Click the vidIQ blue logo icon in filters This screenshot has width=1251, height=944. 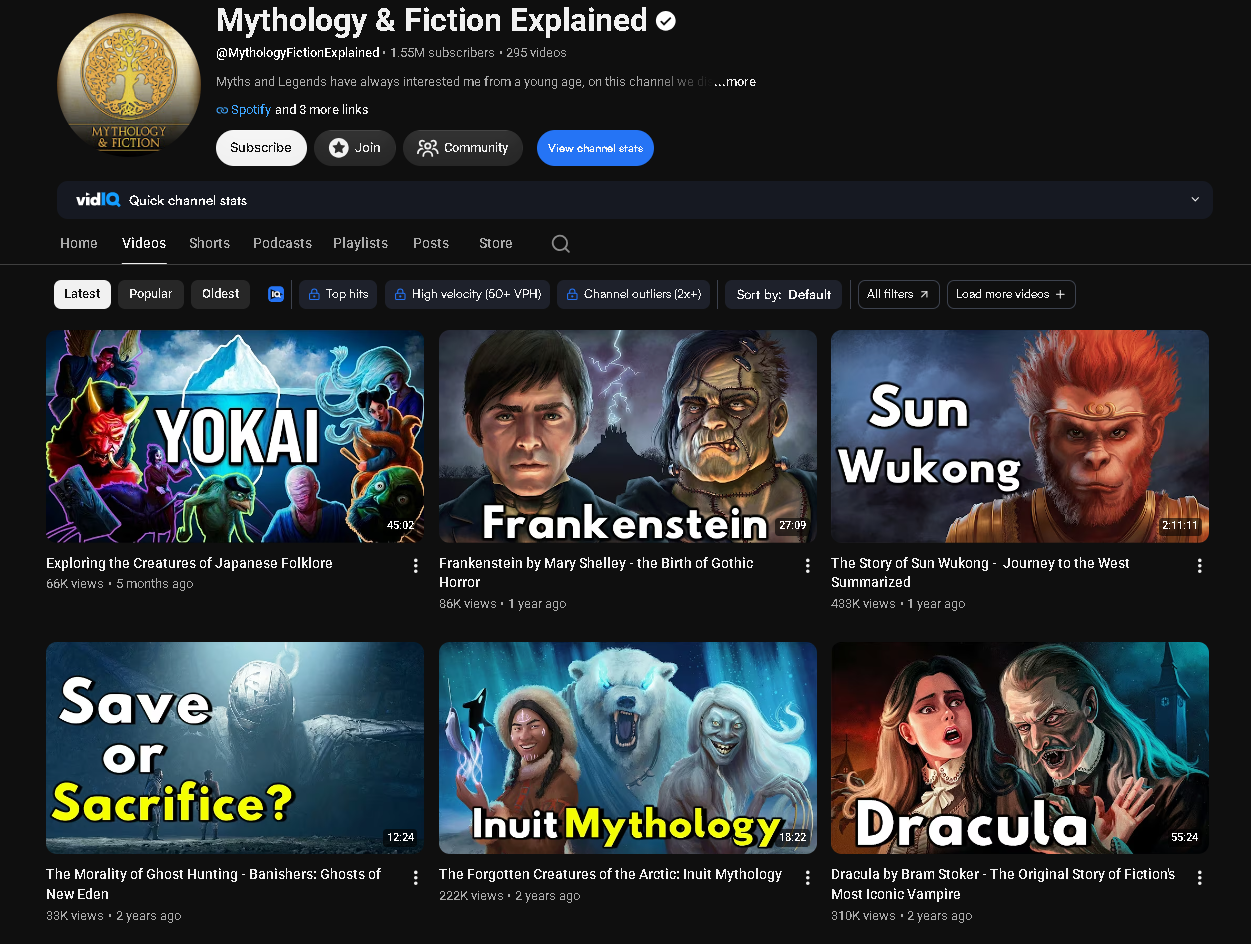coord(276,294)
